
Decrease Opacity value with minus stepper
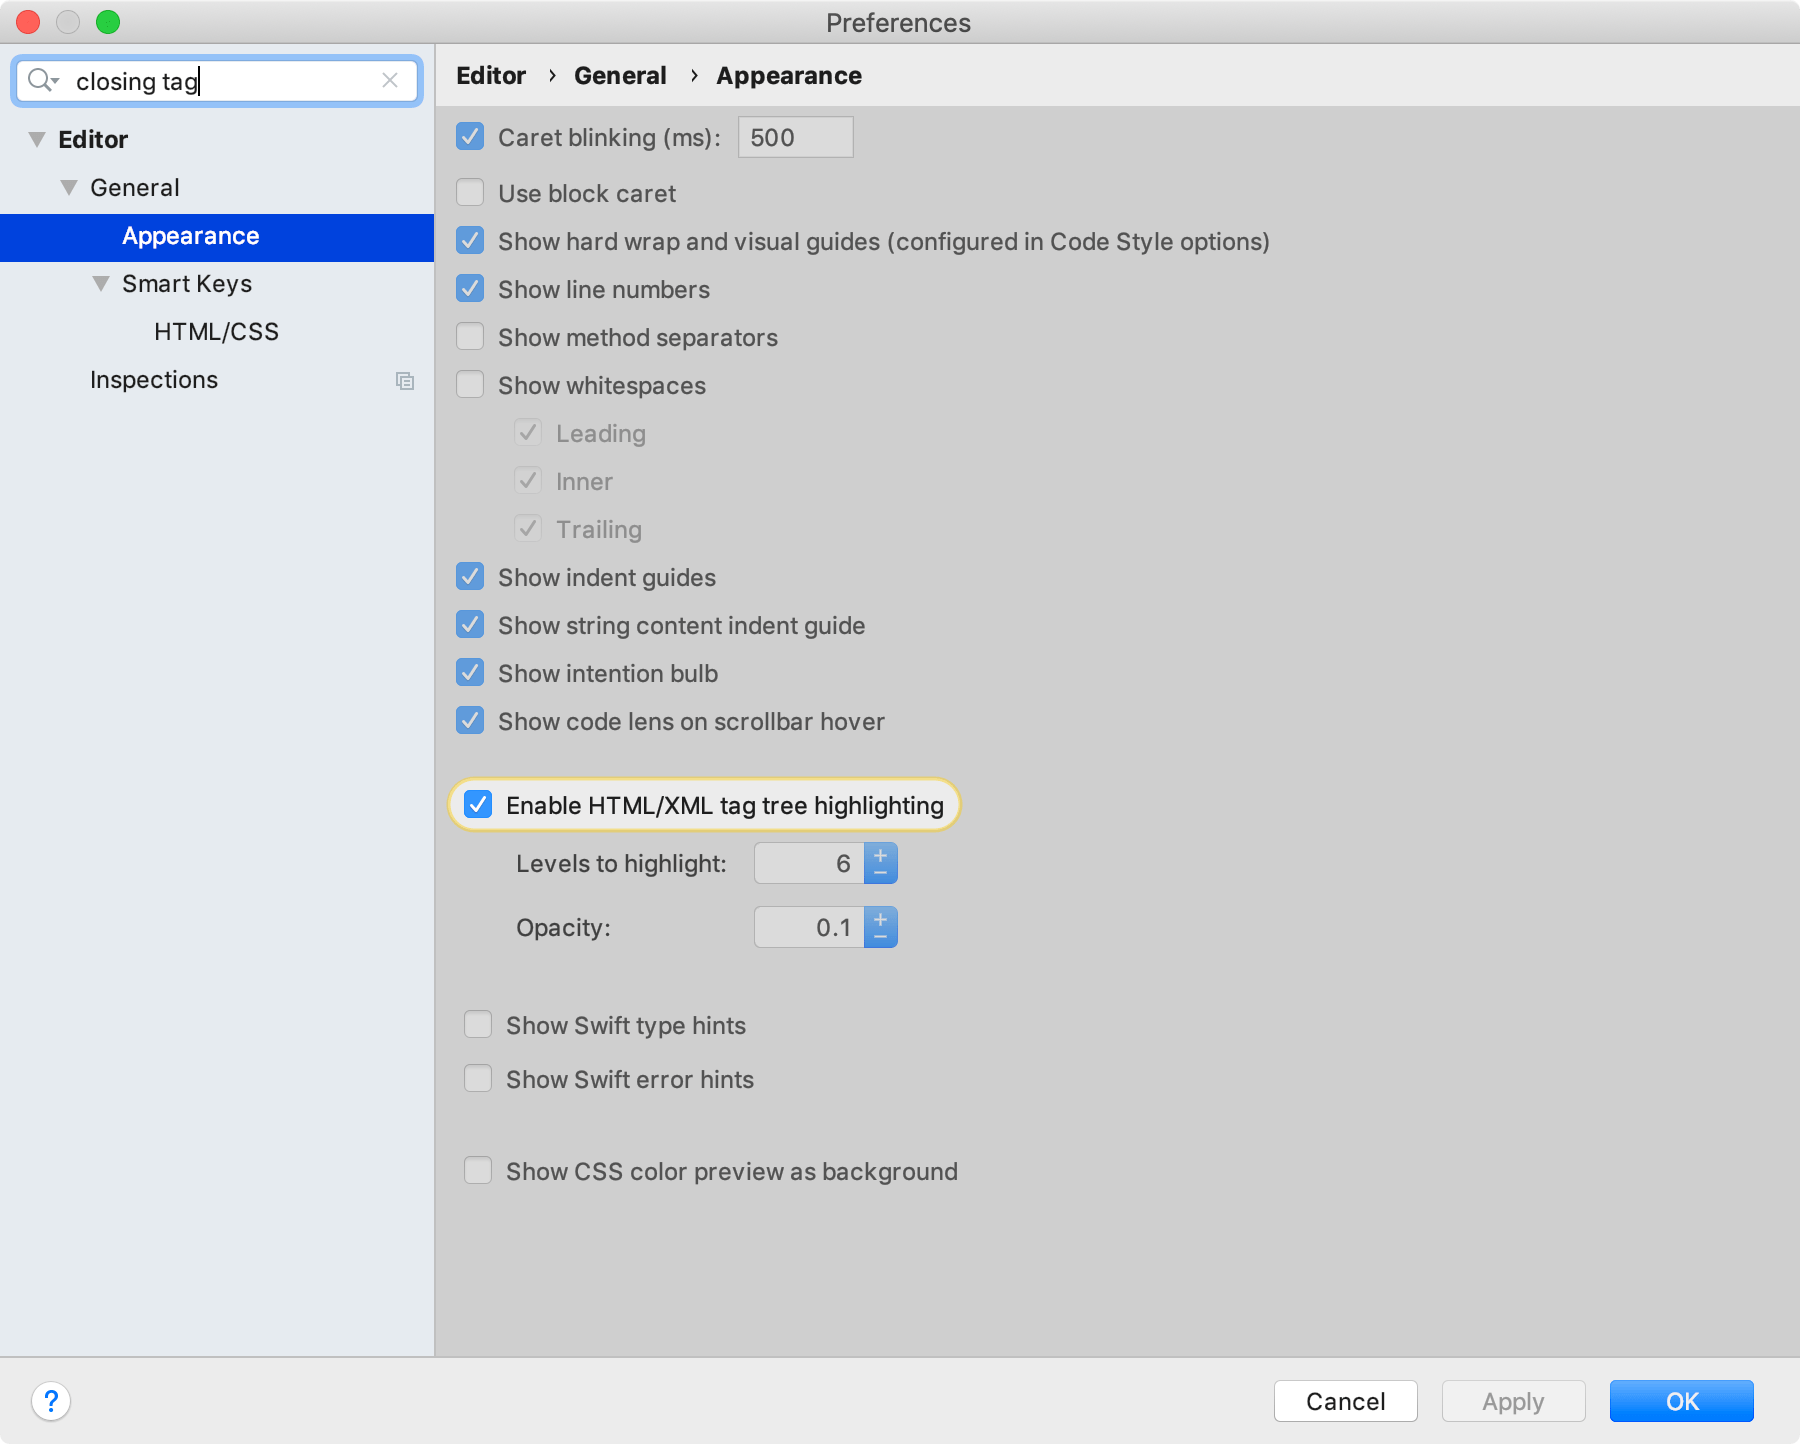tap(881, 938)
